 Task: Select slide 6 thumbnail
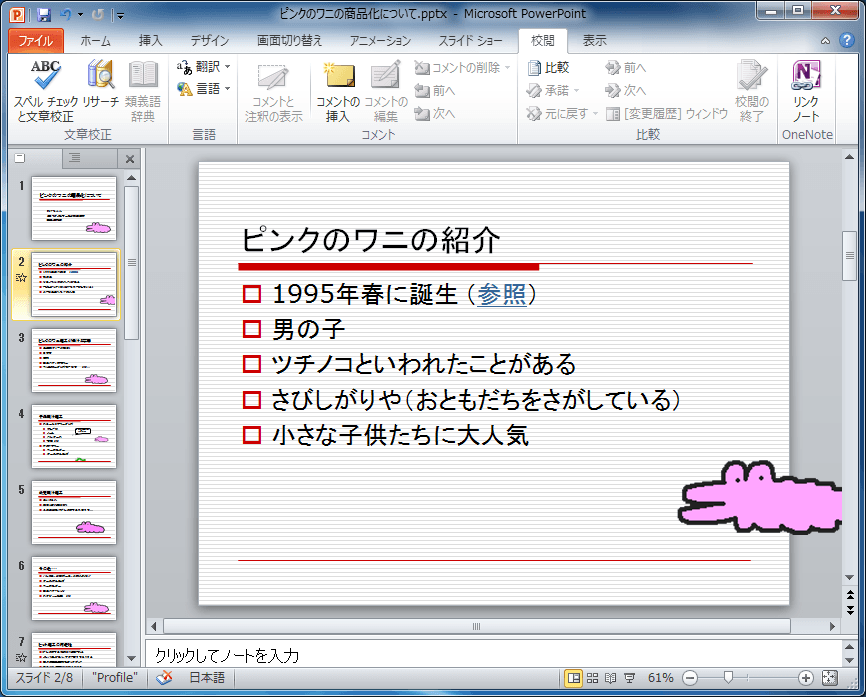(74, 589)
